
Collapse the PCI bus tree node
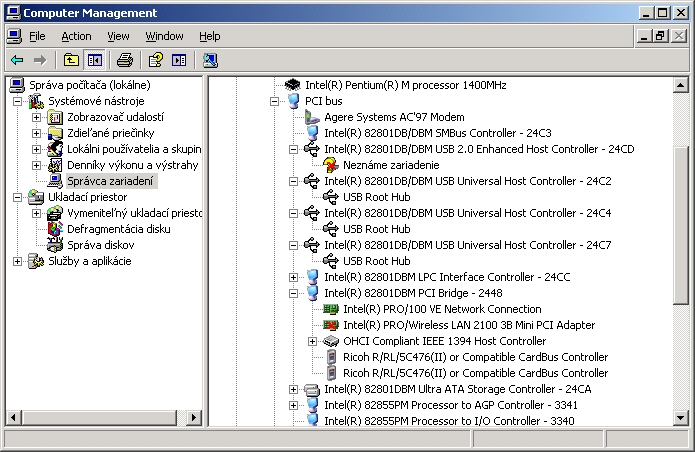tap(274, 101)
